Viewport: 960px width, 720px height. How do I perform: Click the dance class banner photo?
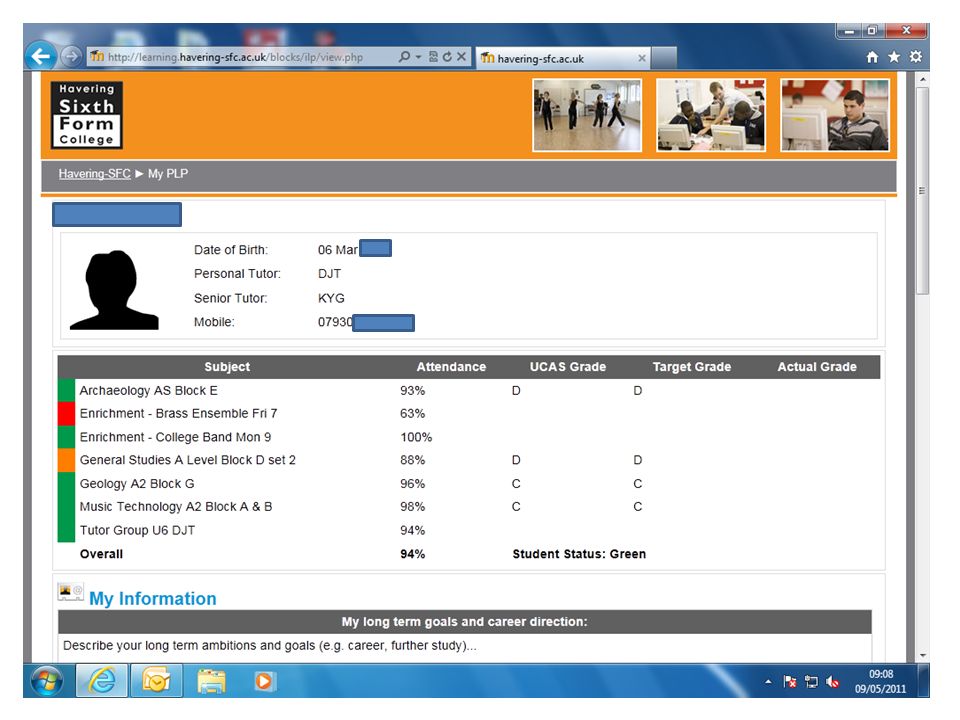point(587,115)
